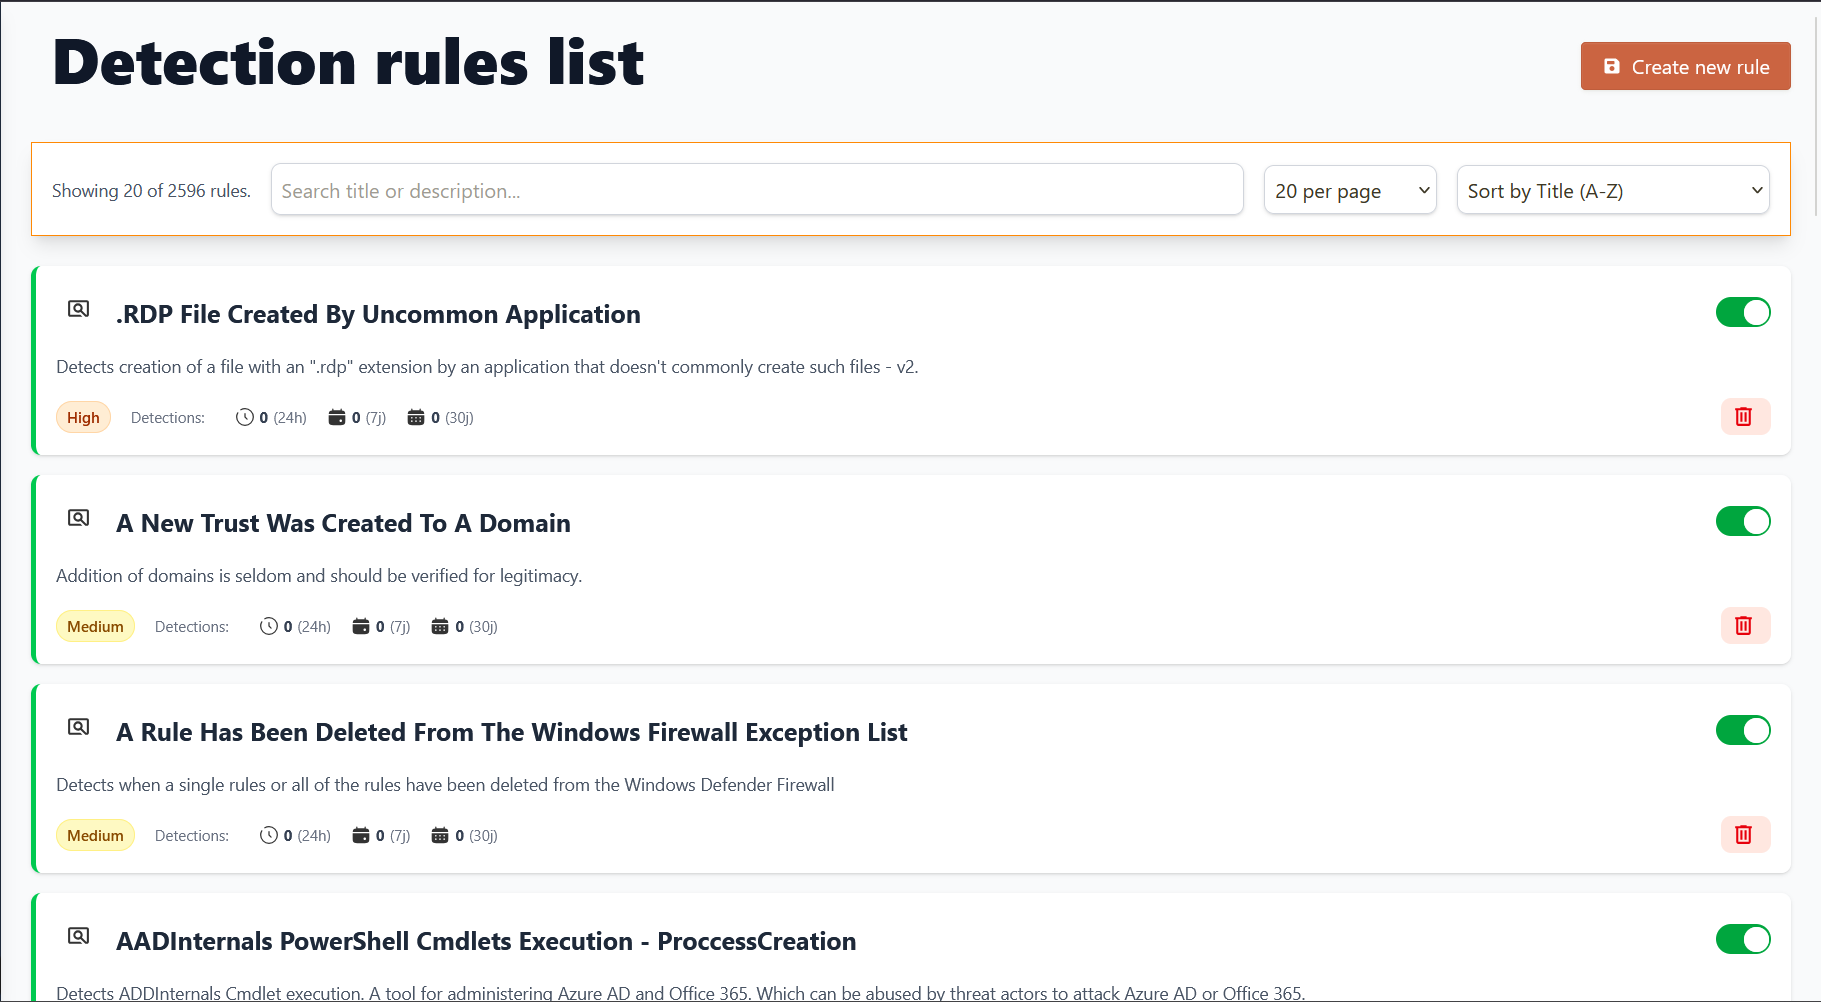Disable the .RDP File Created rule toggle

1743,313
